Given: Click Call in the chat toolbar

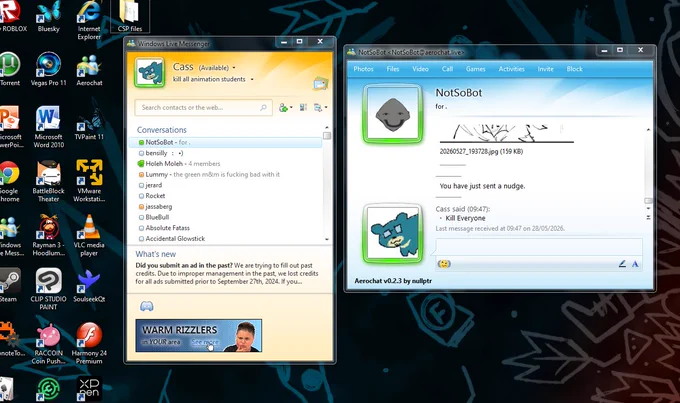Looking at the screenshot, I should tap(448, 69).
